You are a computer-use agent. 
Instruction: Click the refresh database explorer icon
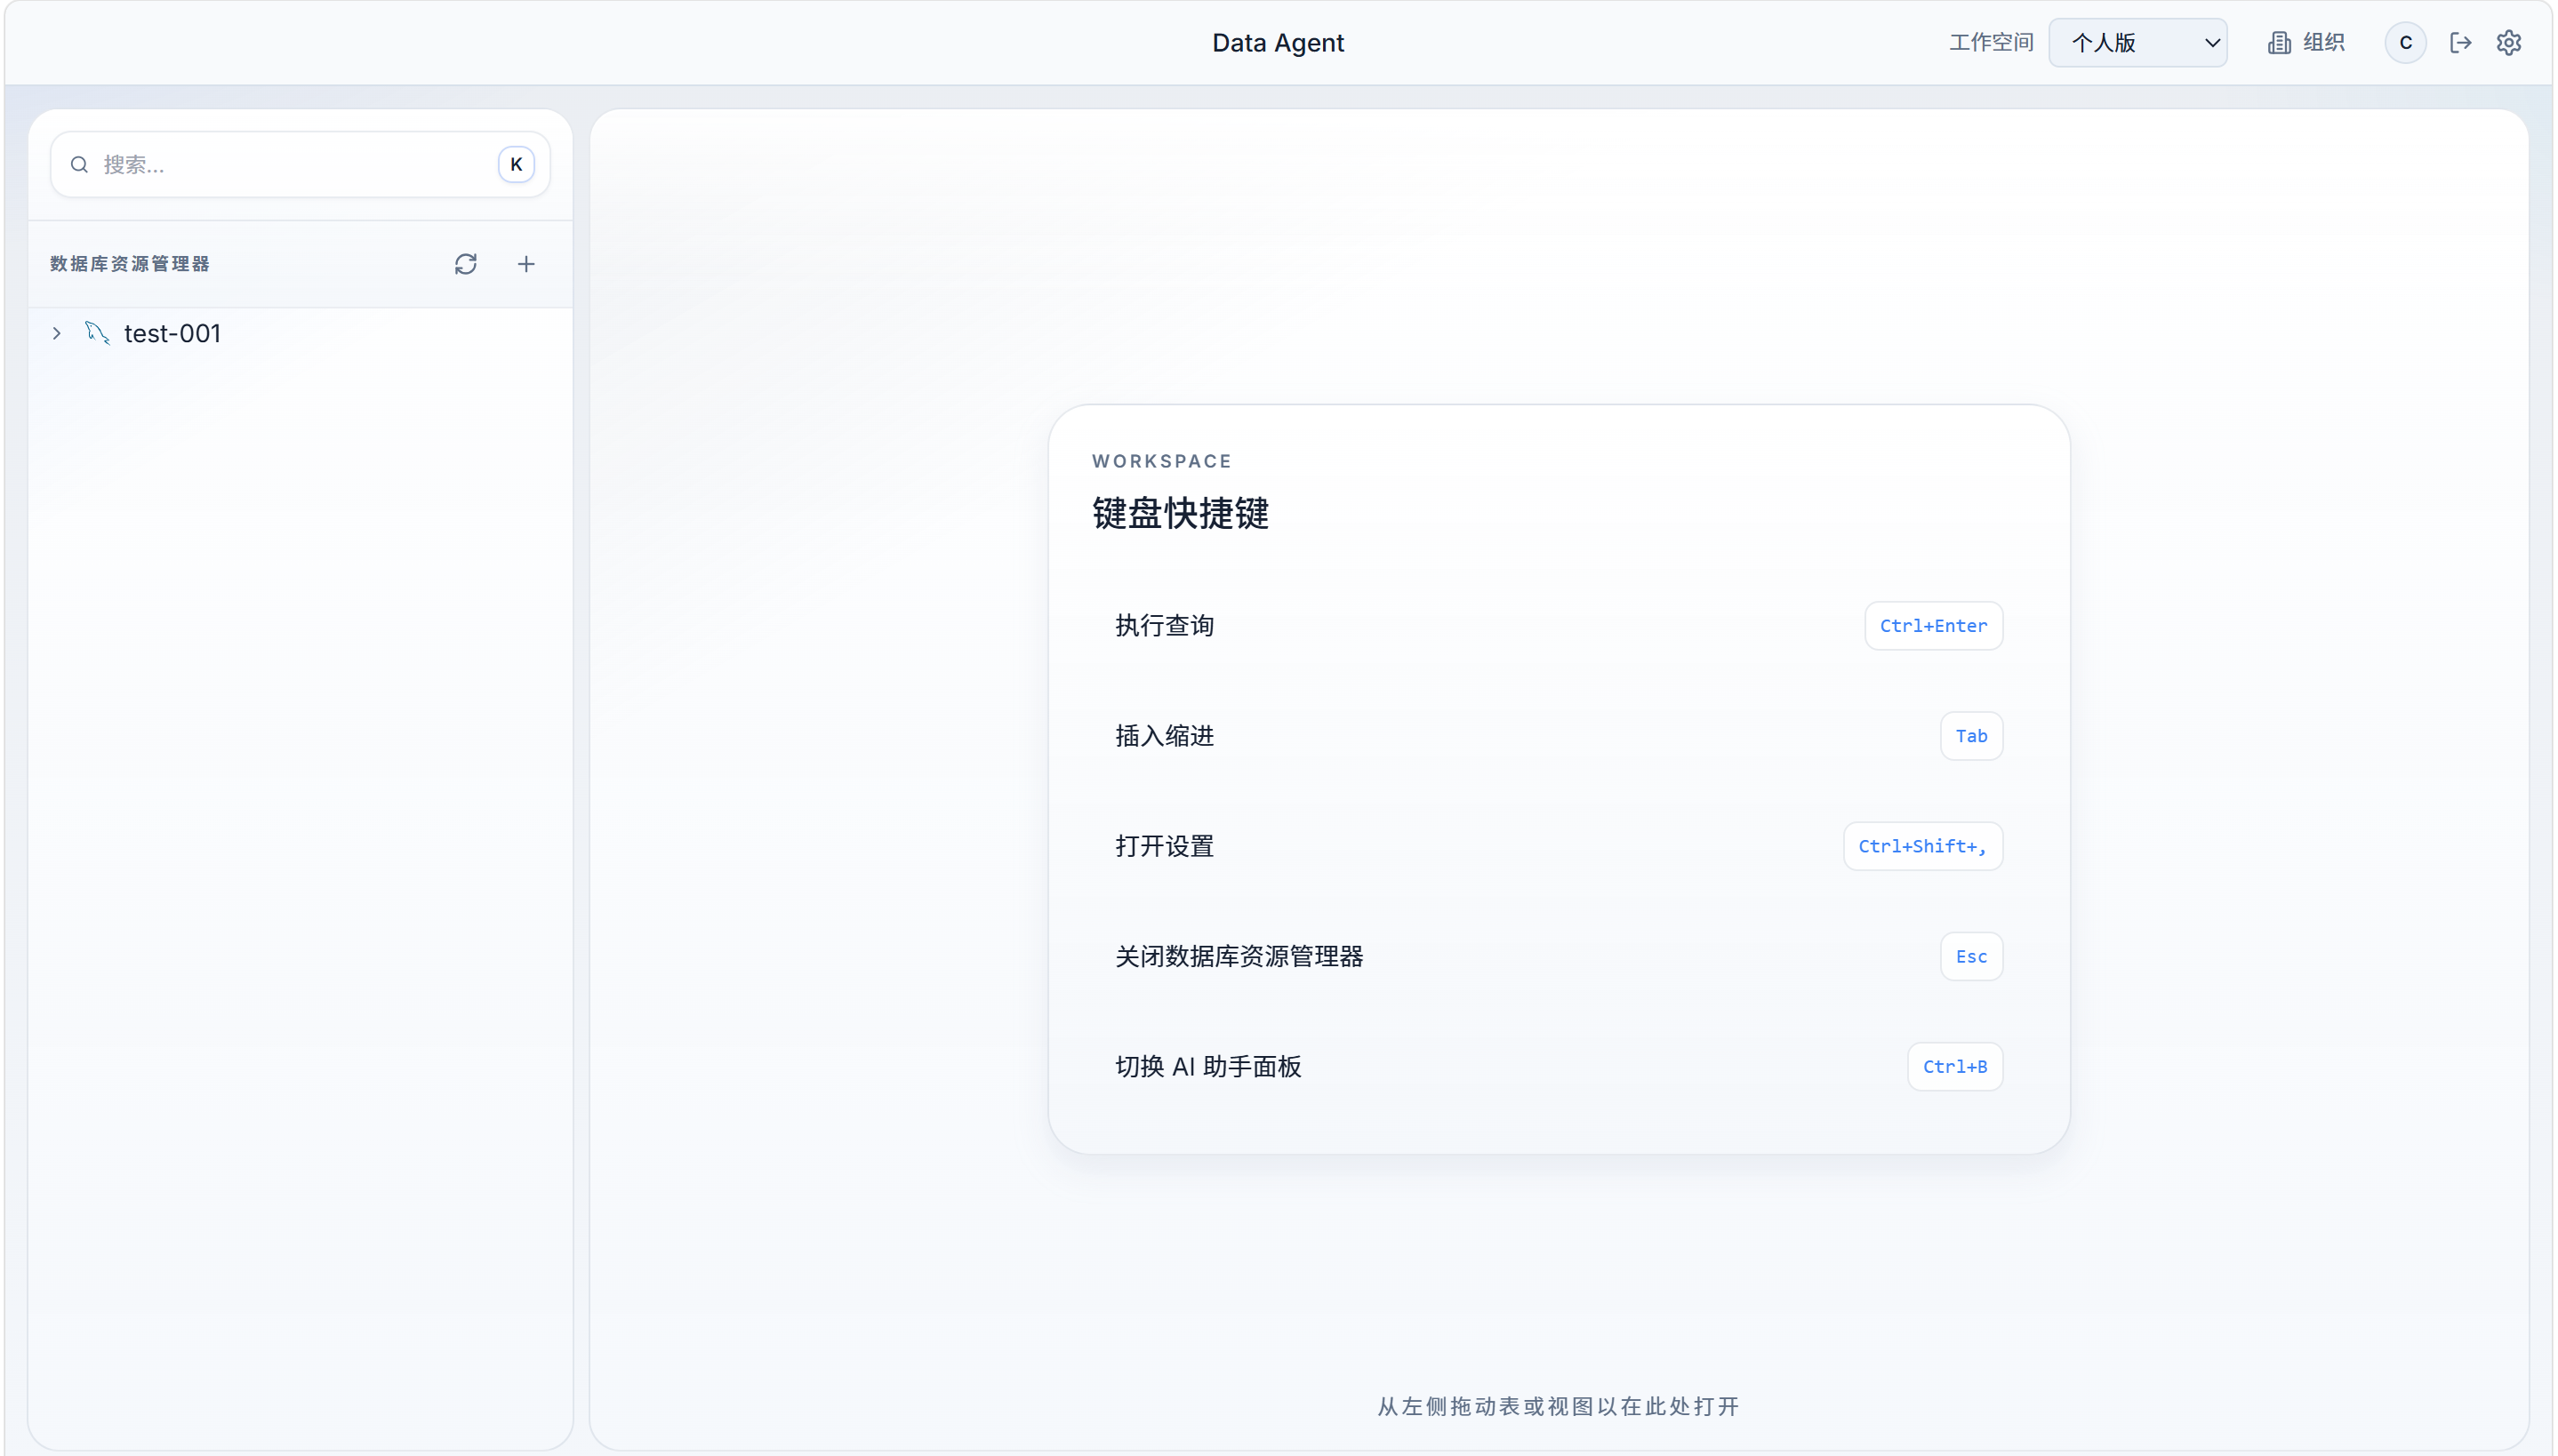(465, 264)
